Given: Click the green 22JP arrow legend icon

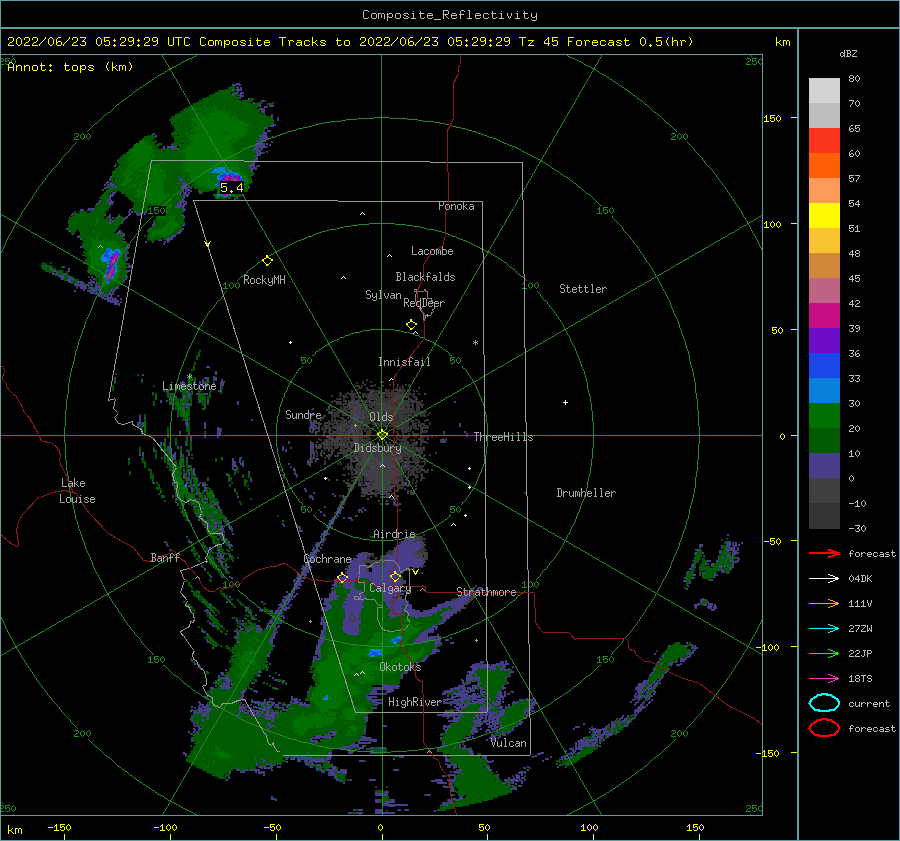Looking at the screenshot, I should pyautogui.click(x=824, y=653).
